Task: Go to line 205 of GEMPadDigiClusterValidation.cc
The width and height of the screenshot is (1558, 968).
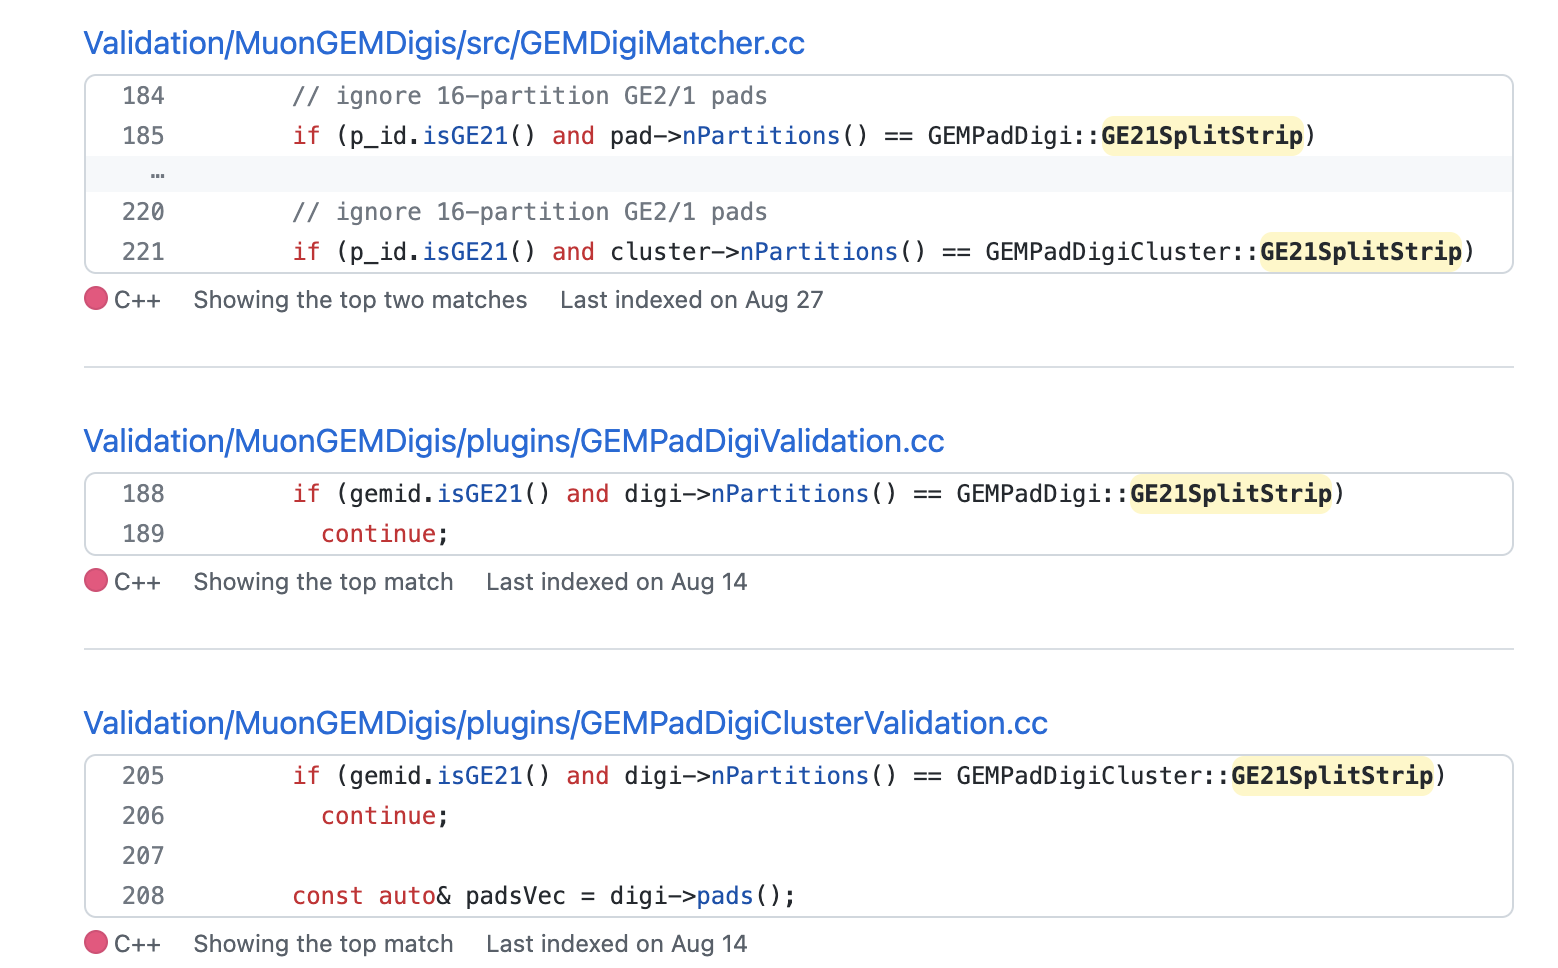Action: pyautogui.click(x=143, y=776)
